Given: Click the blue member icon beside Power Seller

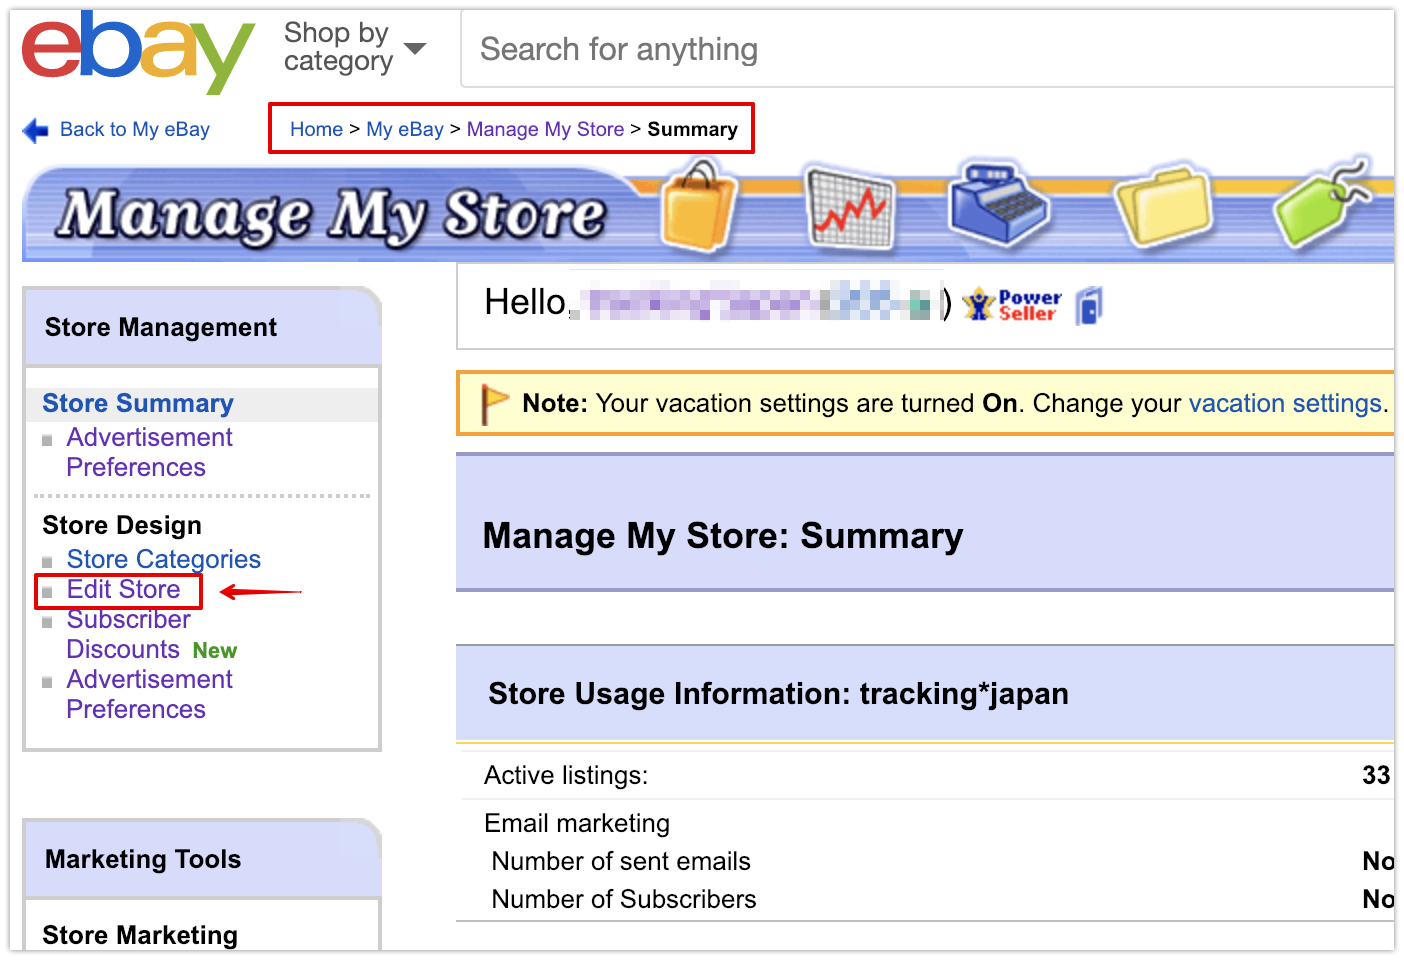Looking at the screenshot, I should coord(1088,305).
